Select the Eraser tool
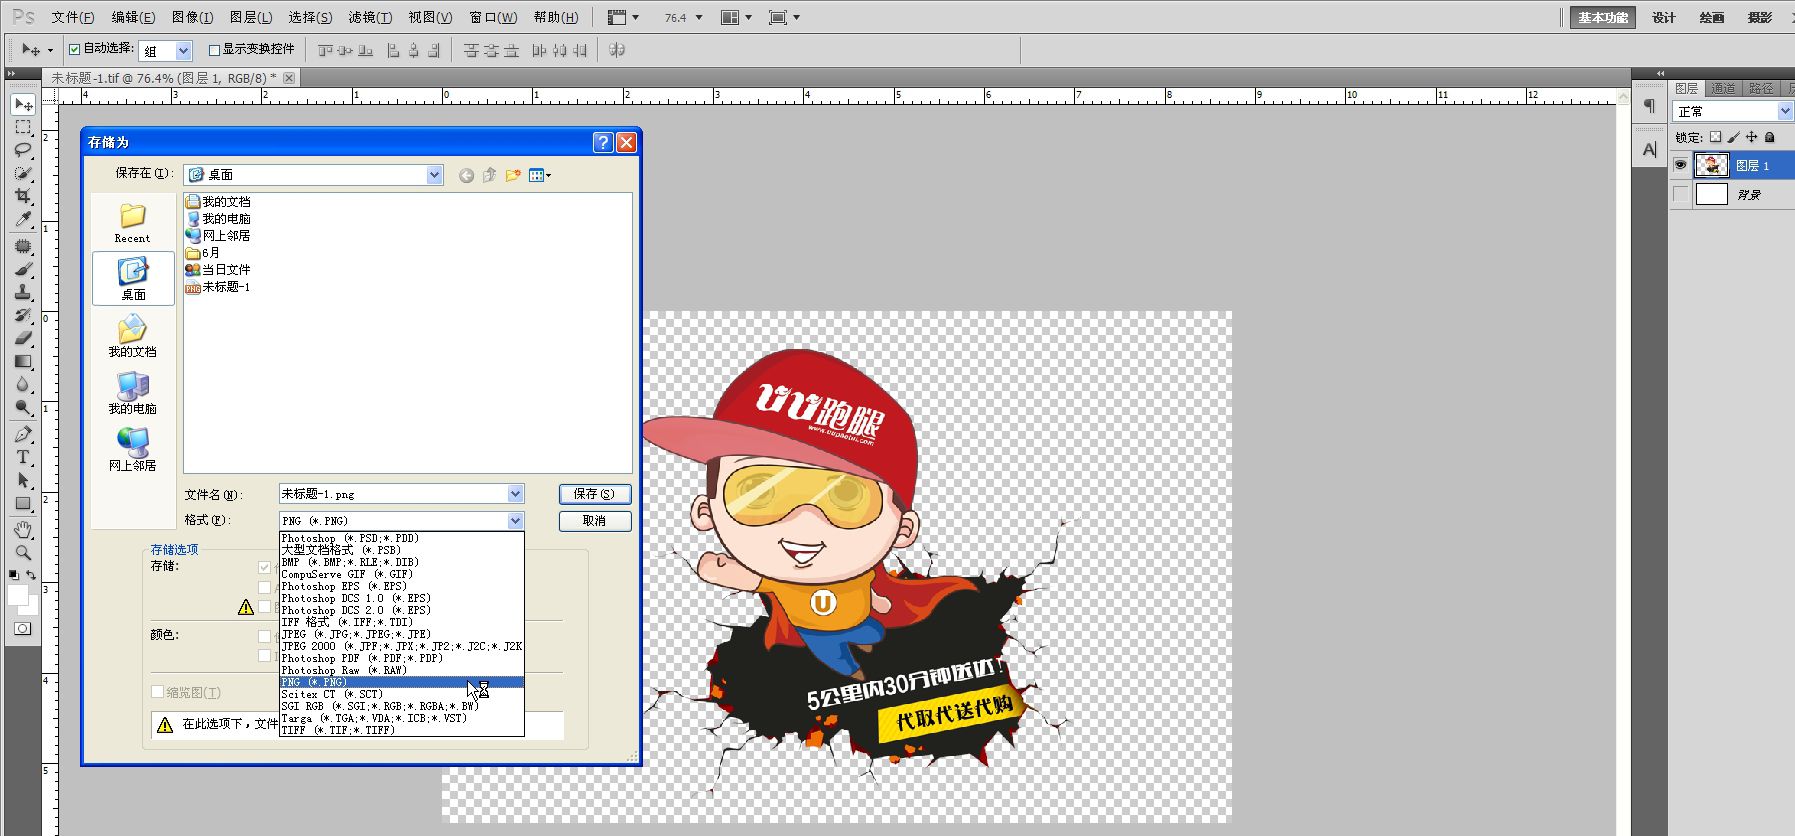 [23, 338]
